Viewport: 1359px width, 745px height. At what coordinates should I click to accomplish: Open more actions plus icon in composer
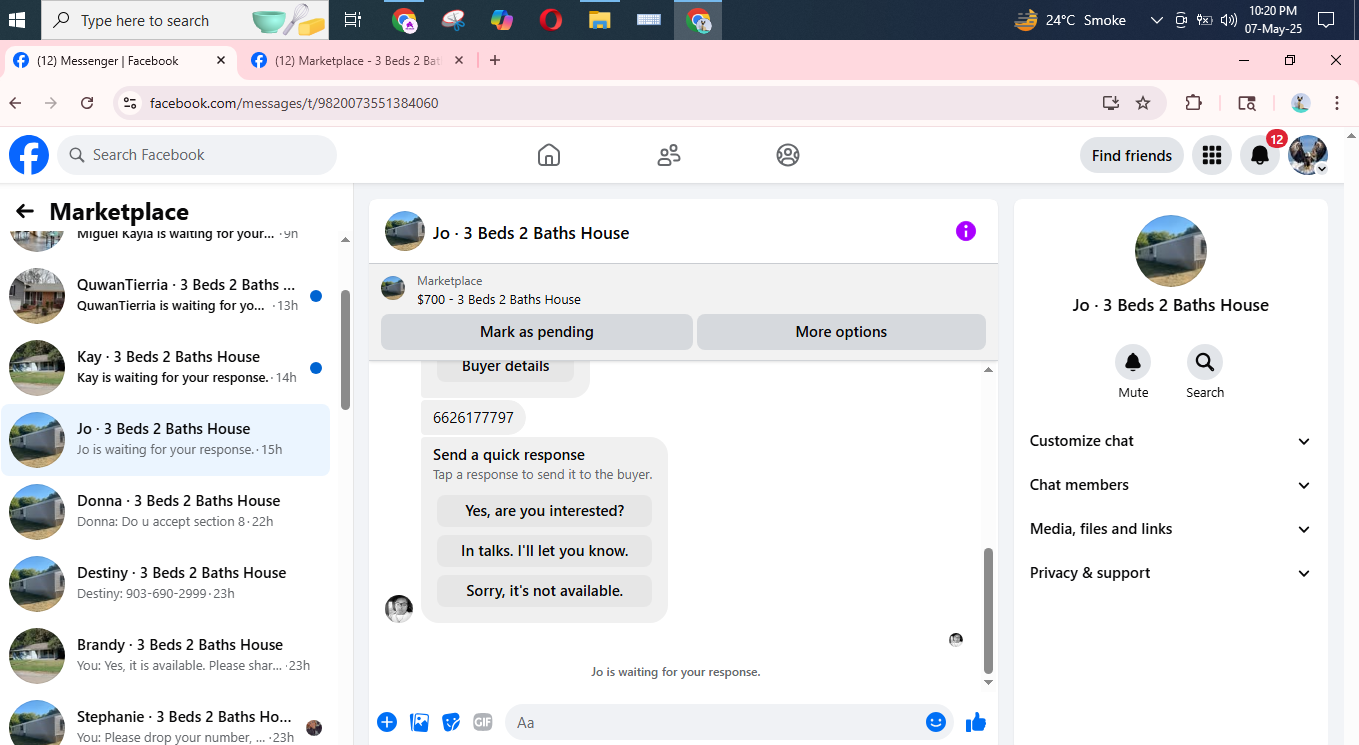387,722
